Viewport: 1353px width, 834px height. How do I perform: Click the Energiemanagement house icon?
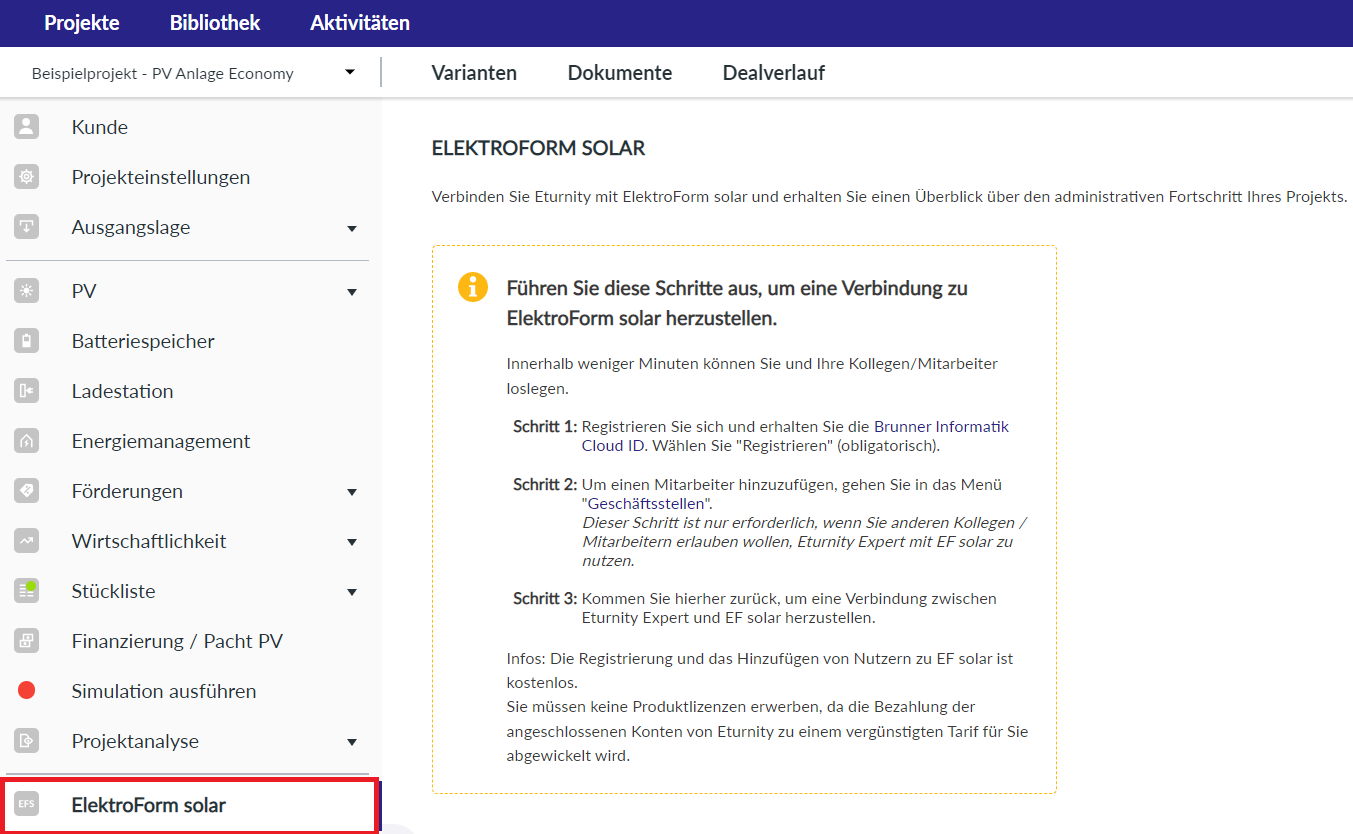[26, 441]
